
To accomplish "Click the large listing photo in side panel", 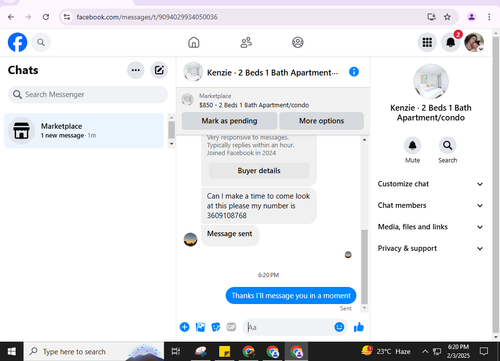I will pyautogui.click(x=431, y=81).
